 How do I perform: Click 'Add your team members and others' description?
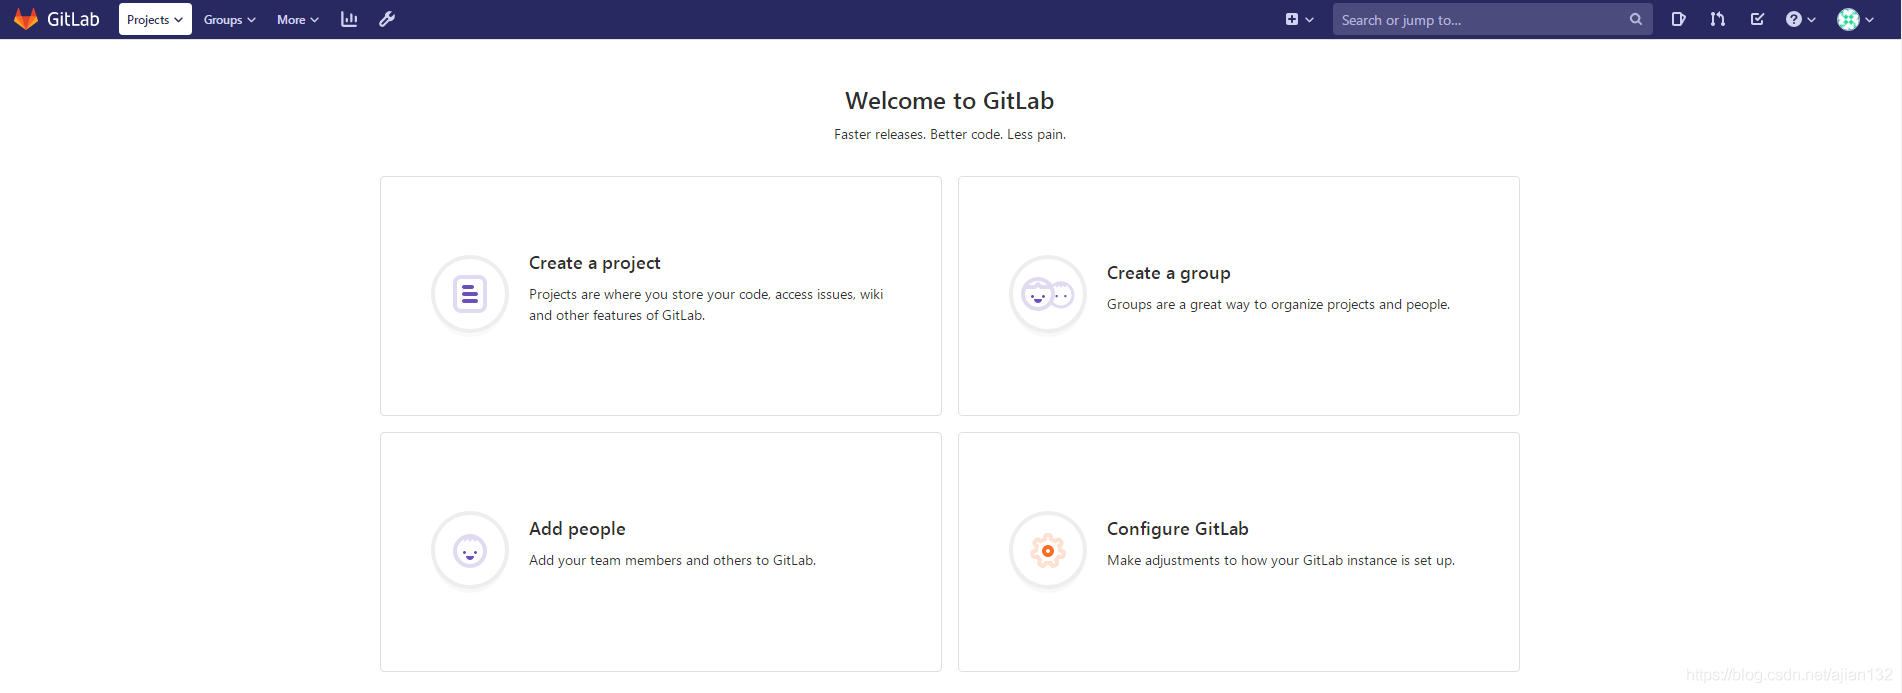pos(672,560)
